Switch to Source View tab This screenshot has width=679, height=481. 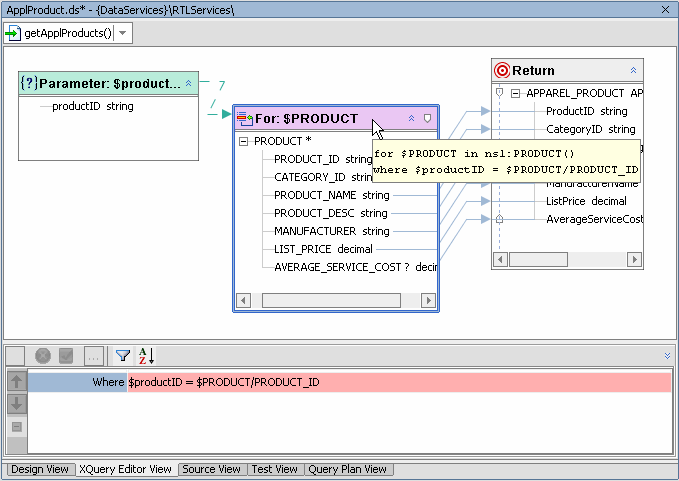(x=211, y=469)
